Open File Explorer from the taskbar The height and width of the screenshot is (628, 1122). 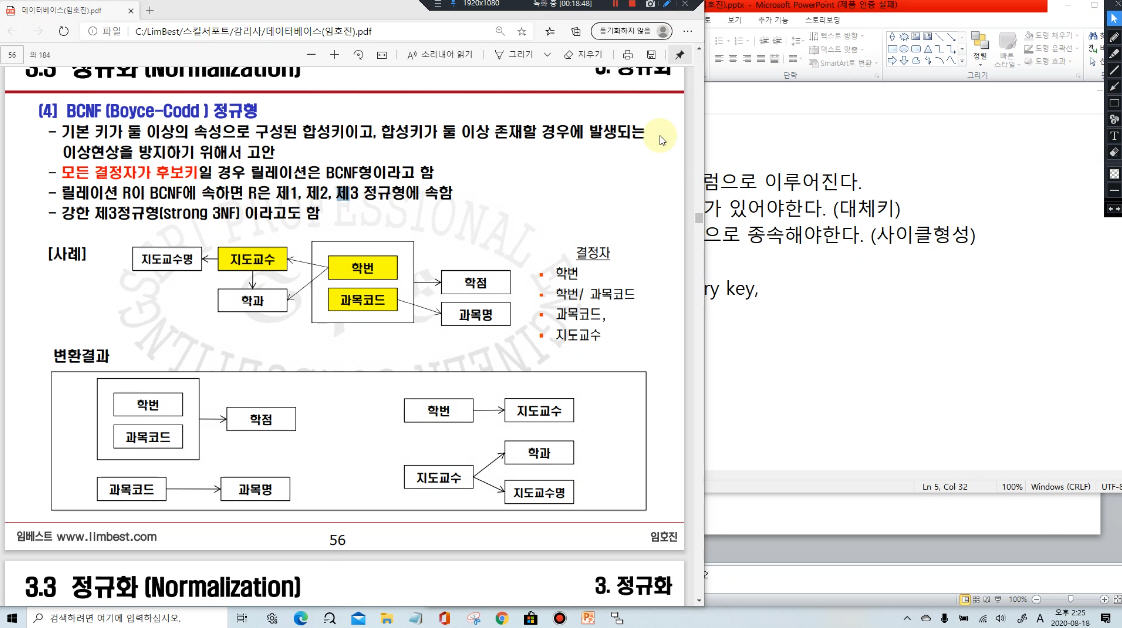coord(386,618)
